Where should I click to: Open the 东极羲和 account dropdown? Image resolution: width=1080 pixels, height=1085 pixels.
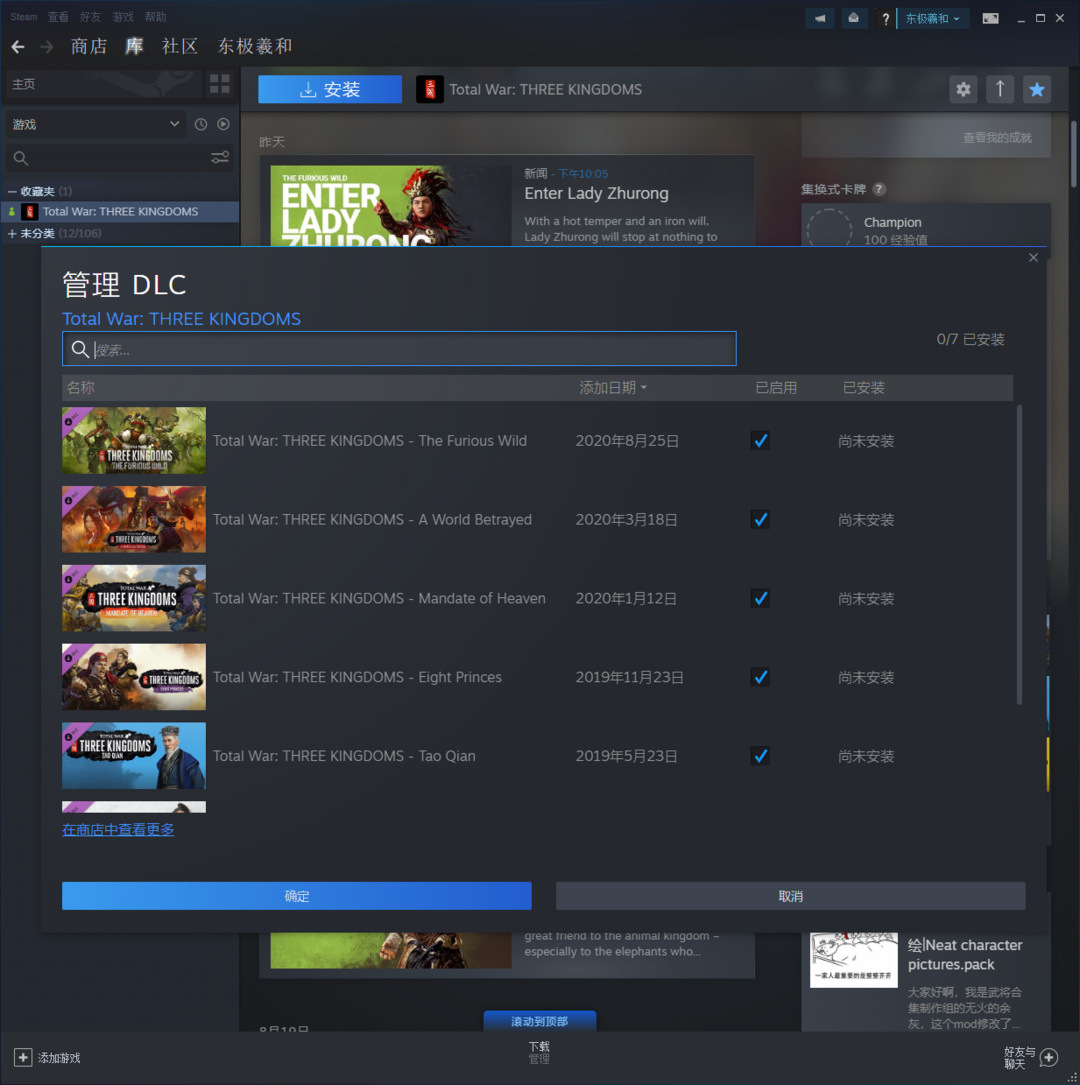[x=932, y=18]
